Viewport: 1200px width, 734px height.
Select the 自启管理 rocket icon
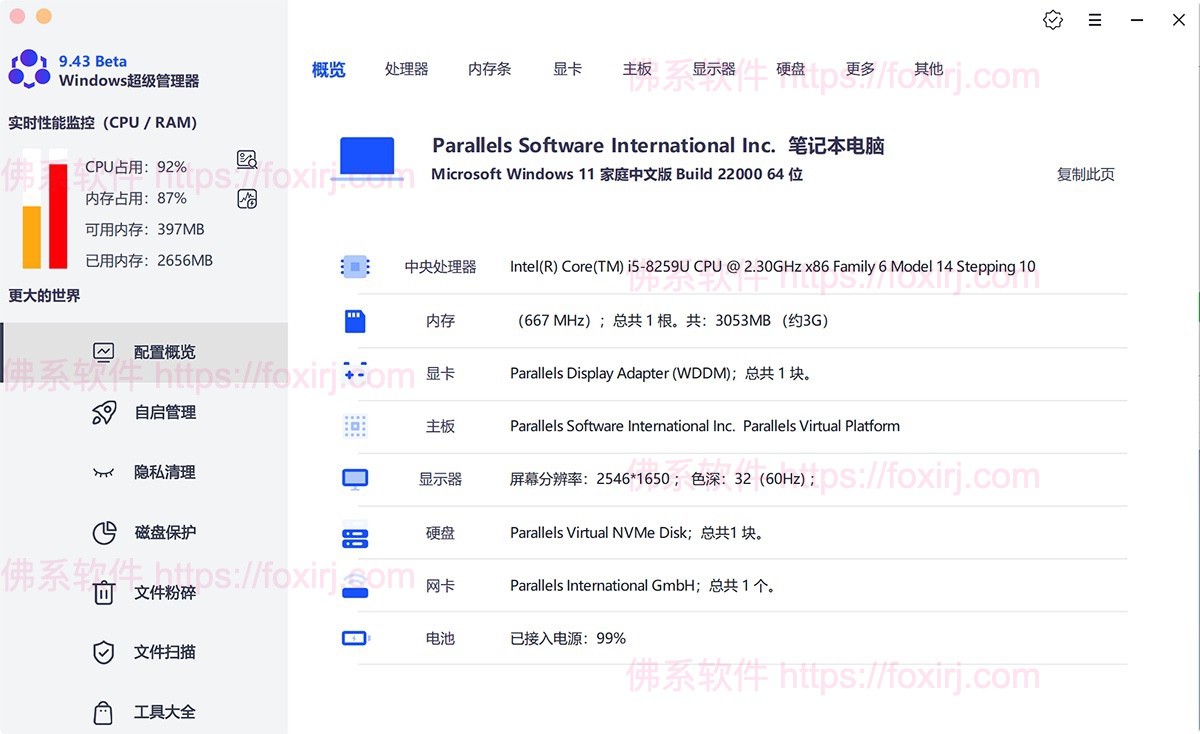104,412
